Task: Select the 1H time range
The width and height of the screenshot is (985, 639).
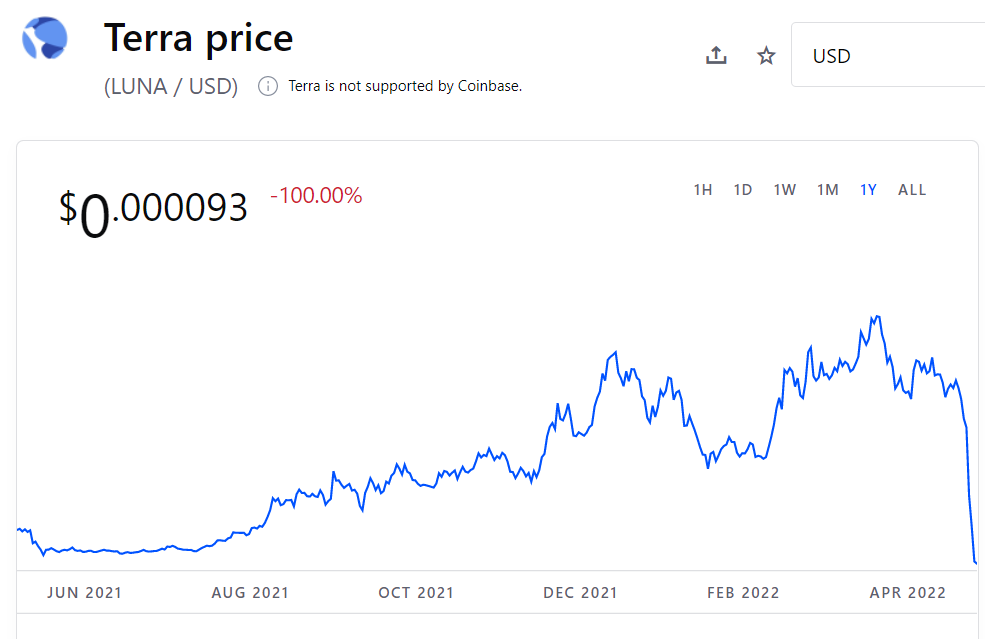Action: (x=703, y=190)
